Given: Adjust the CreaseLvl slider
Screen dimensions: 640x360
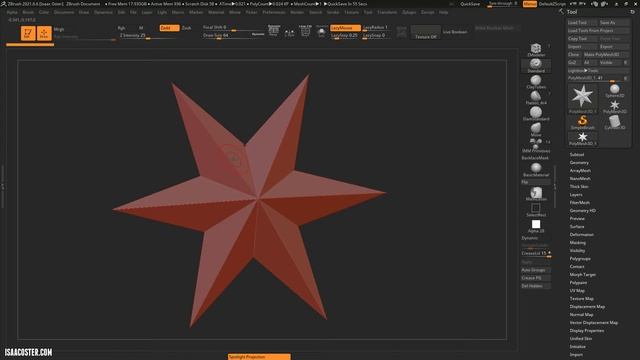Looking at the screenshot, I should point(536,254).
